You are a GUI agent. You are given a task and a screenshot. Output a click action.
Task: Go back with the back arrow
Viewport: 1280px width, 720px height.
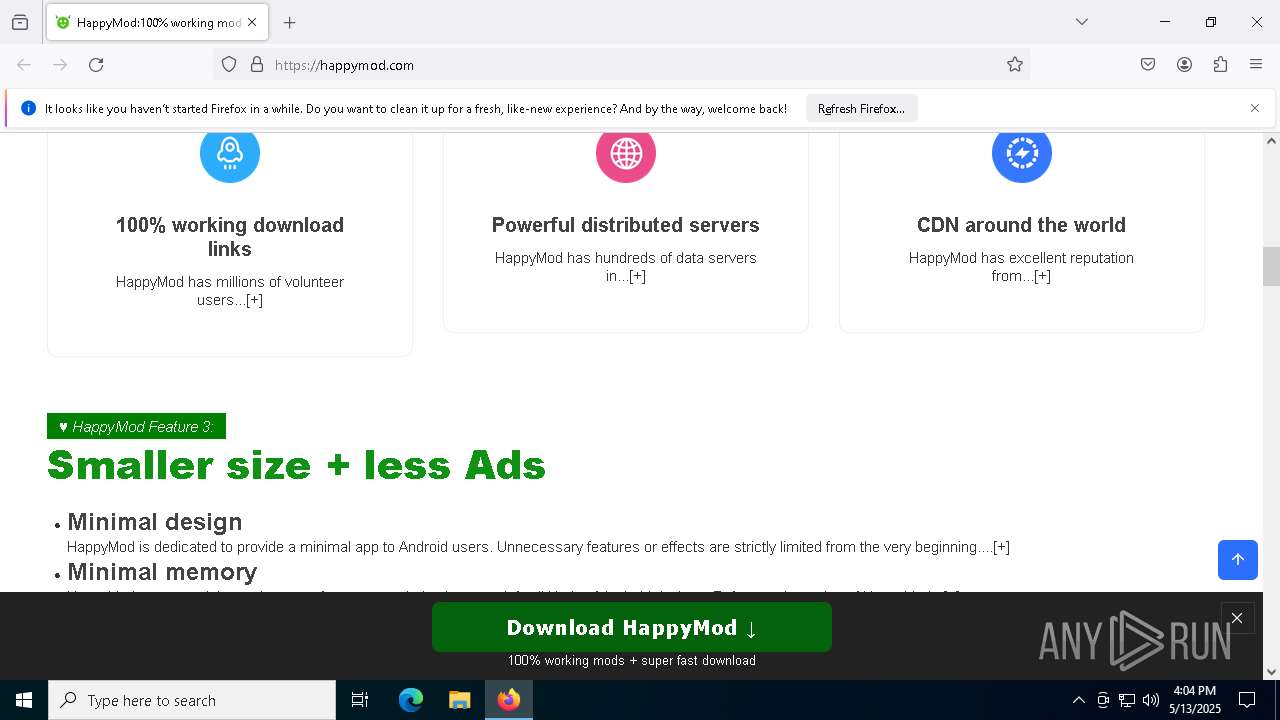[24, 65]
